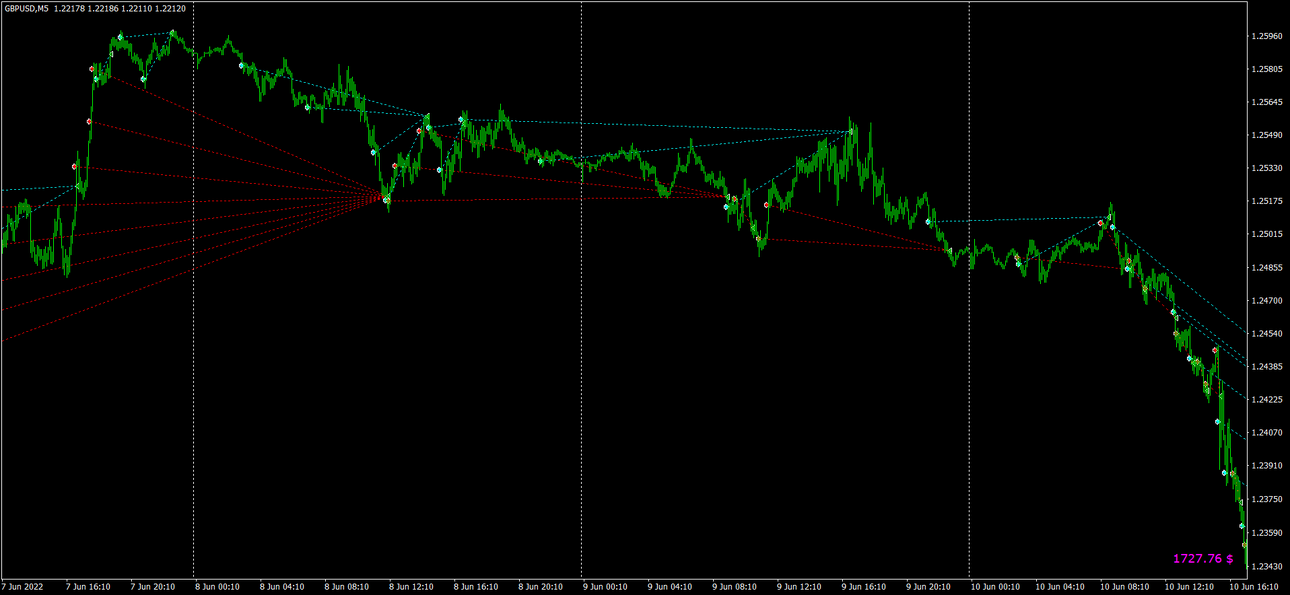This screenshot has height=595, width=1290.
Task: Select price level 1.24700
Action: point(1267,301)
